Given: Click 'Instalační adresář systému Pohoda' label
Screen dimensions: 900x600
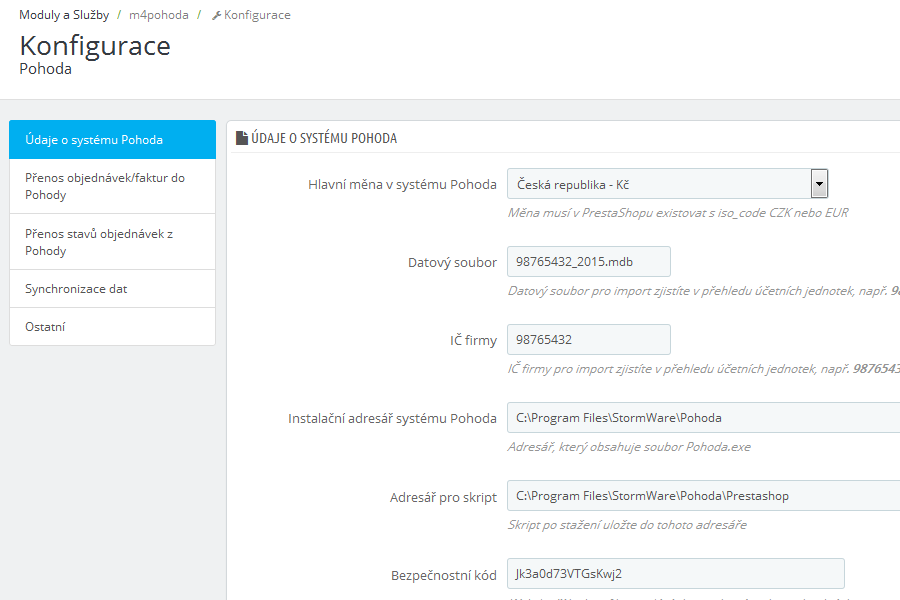Looking at the screenshot, I should pyautogui.click(x=392, y=419).
